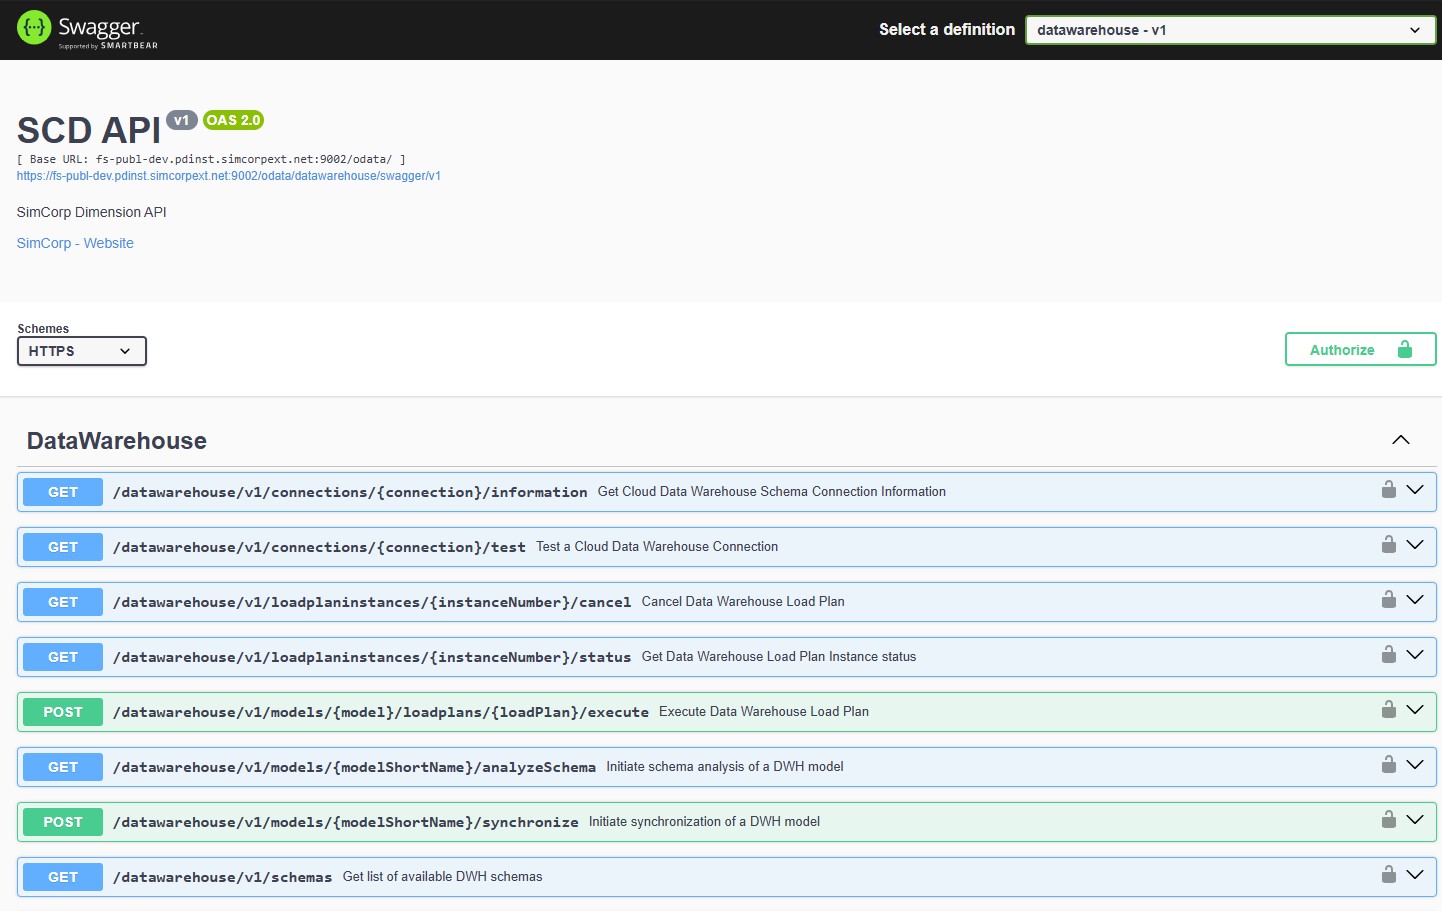Expand the connections information endpoint details
1442x911 pixels.
1416,490
